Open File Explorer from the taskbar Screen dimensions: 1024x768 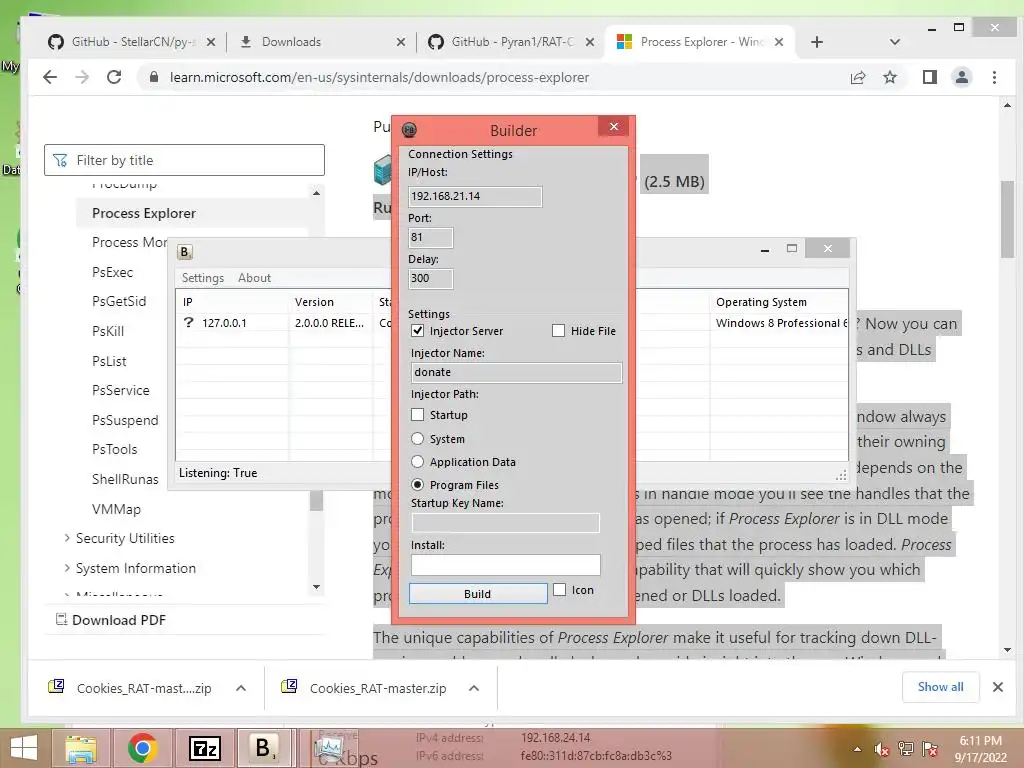coord(80,748)
